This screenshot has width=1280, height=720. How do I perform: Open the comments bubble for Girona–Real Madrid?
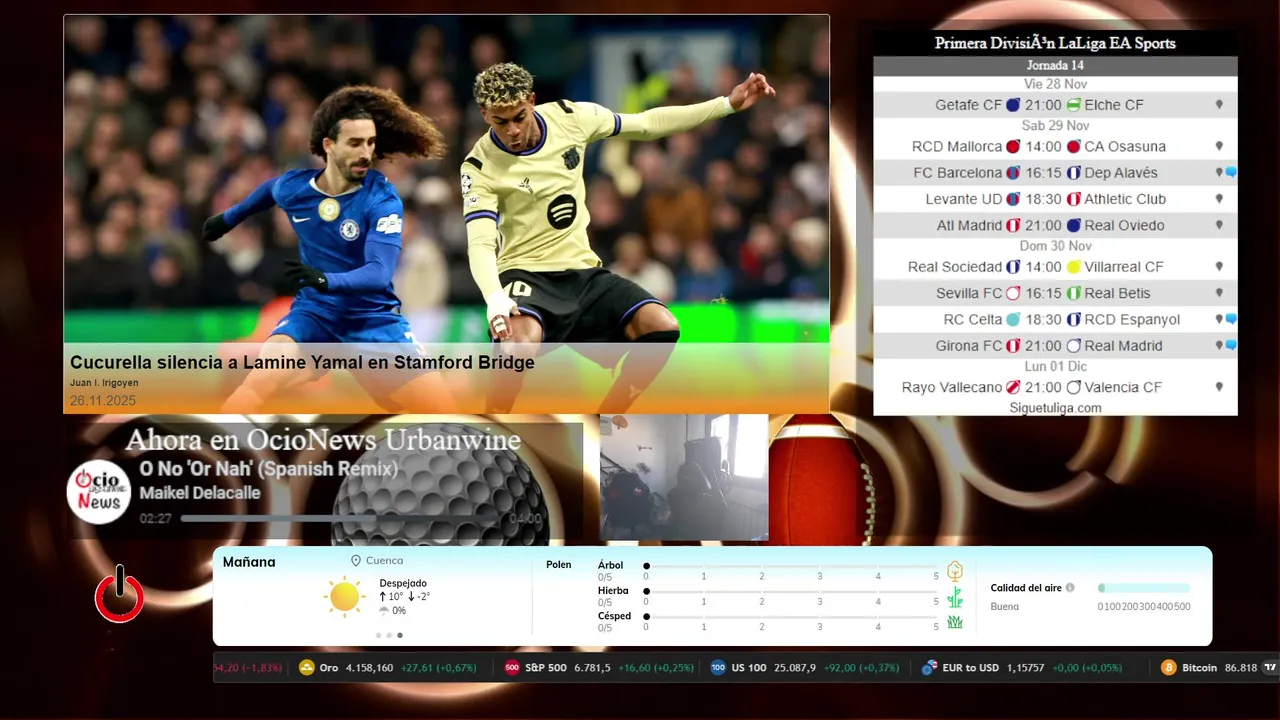1231,345
